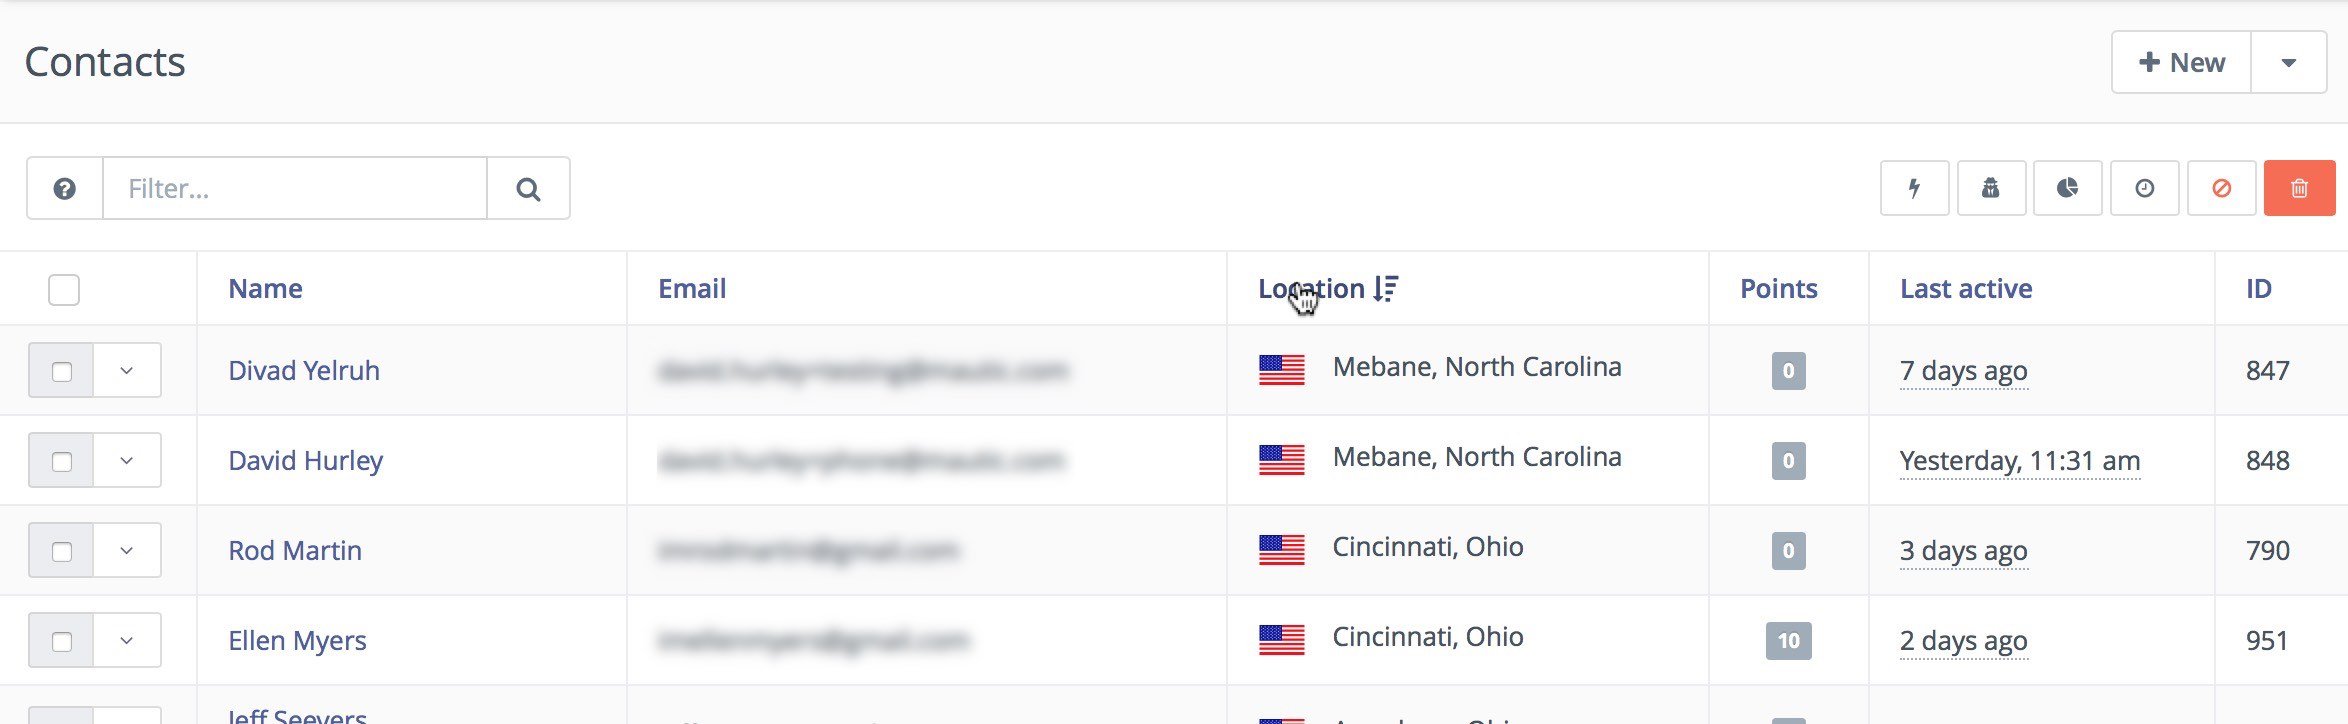This screenshot has height=724, width=2348.
Task: Sort contacts by the Name column header
Action: click(x=265, y=288)
